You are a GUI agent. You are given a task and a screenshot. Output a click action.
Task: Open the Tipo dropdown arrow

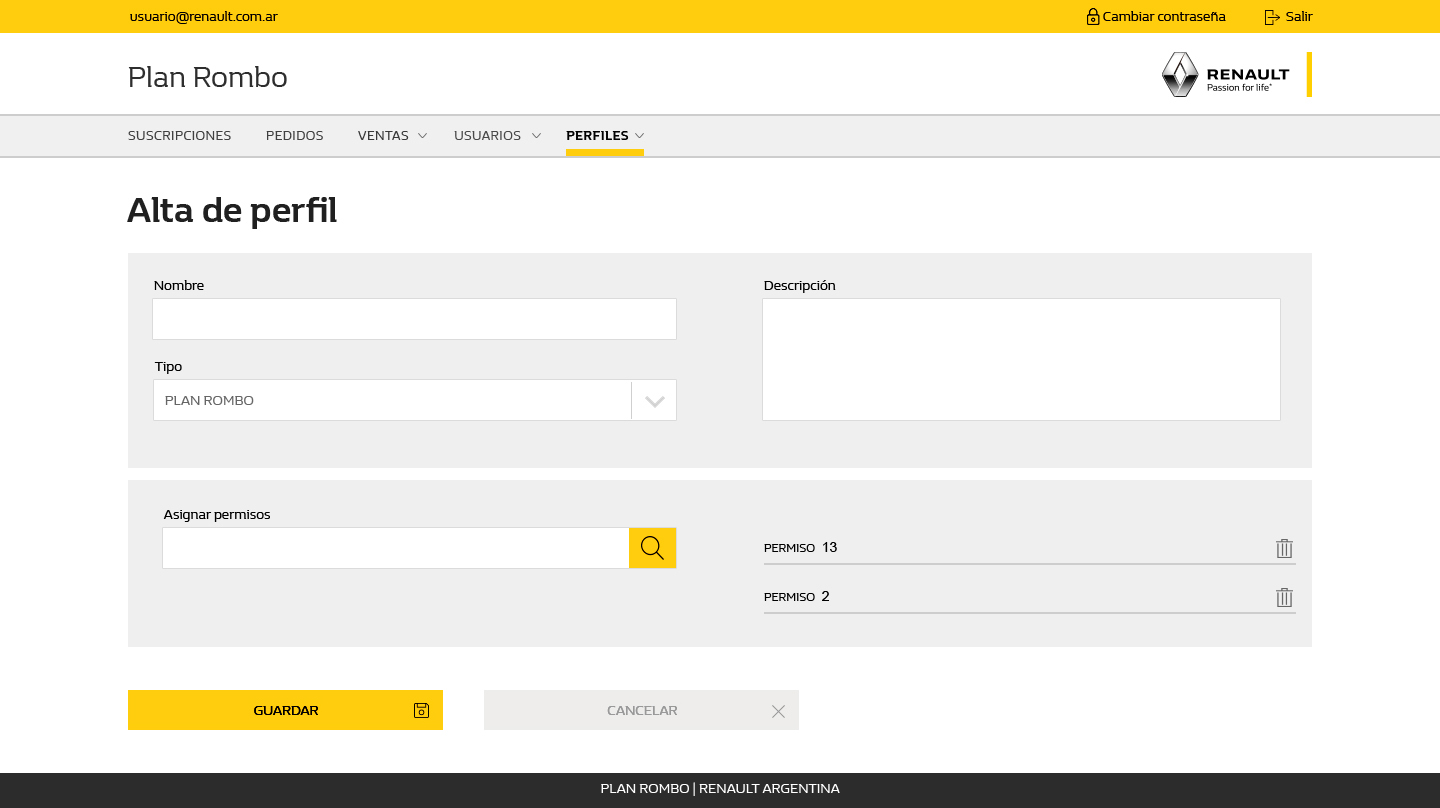(x=655, y=401)
